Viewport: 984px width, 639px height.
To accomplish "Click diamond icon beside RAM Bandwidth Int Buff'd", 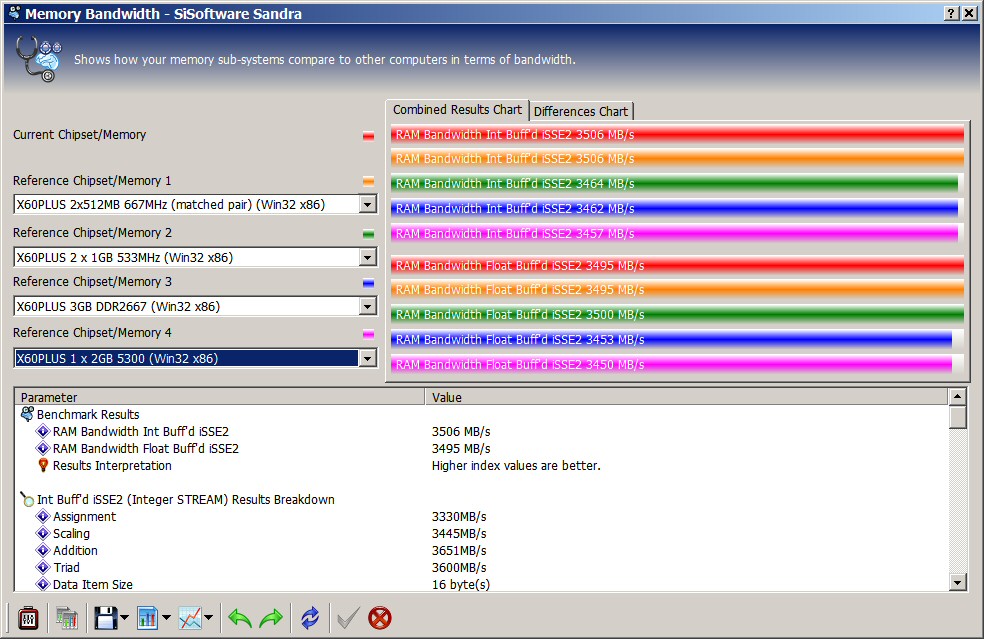I will tap(43, 431).
